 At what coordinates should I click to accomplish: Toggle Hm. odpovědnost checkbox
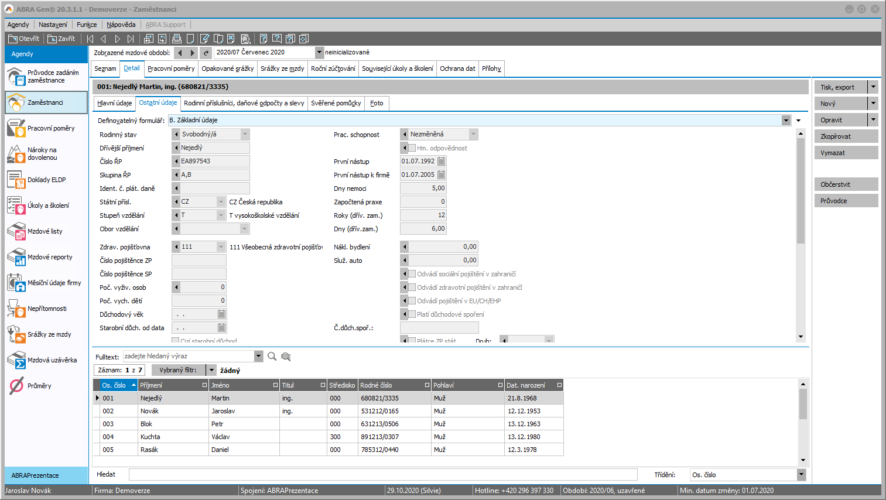[x=411, y=146]
